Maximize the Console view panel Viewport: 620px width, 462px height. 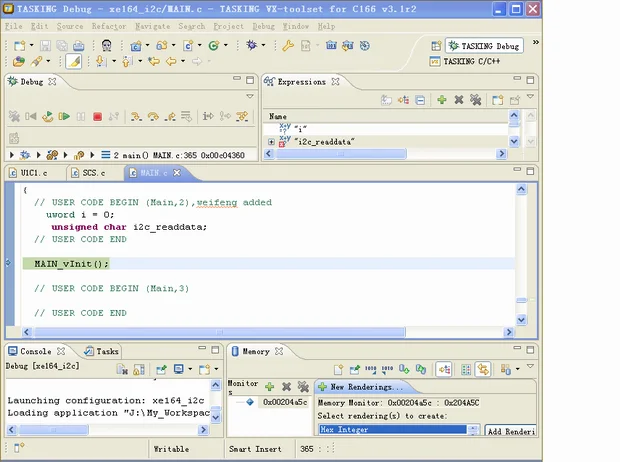215,349
